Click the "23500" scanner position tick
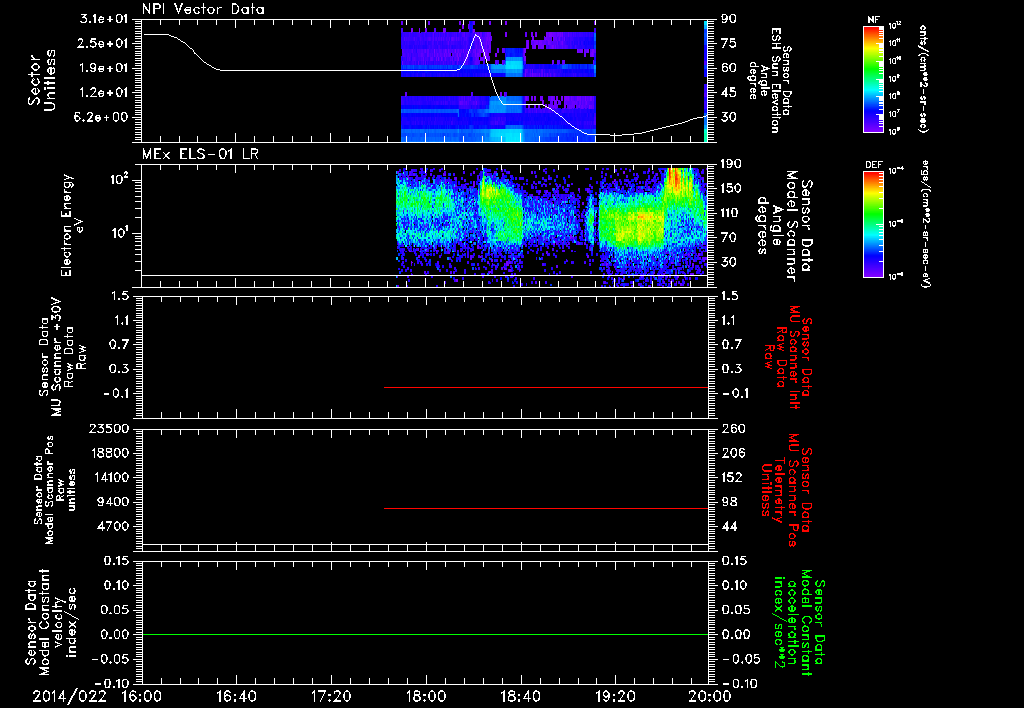This screenshot has width=1024, height=708. tap(110, 428)
